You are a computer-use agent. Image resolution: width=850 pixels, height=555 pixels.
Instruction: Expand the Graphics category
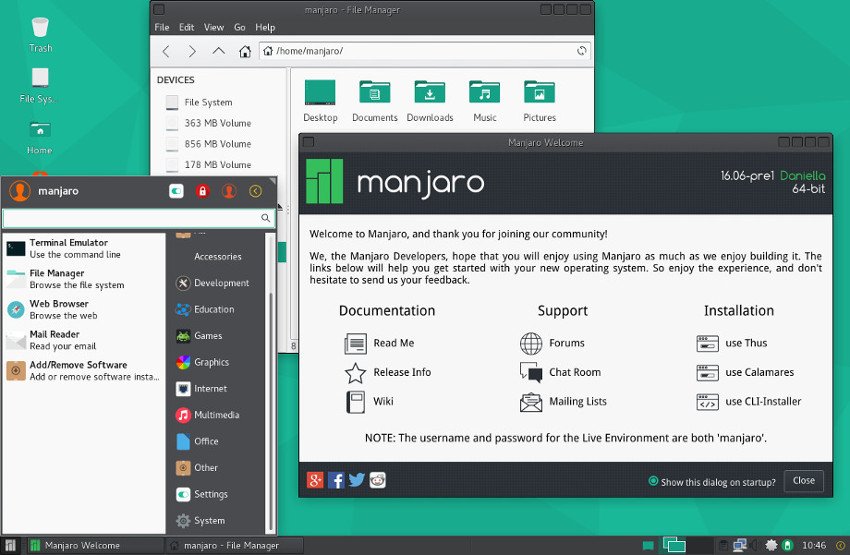pos(211,362)
